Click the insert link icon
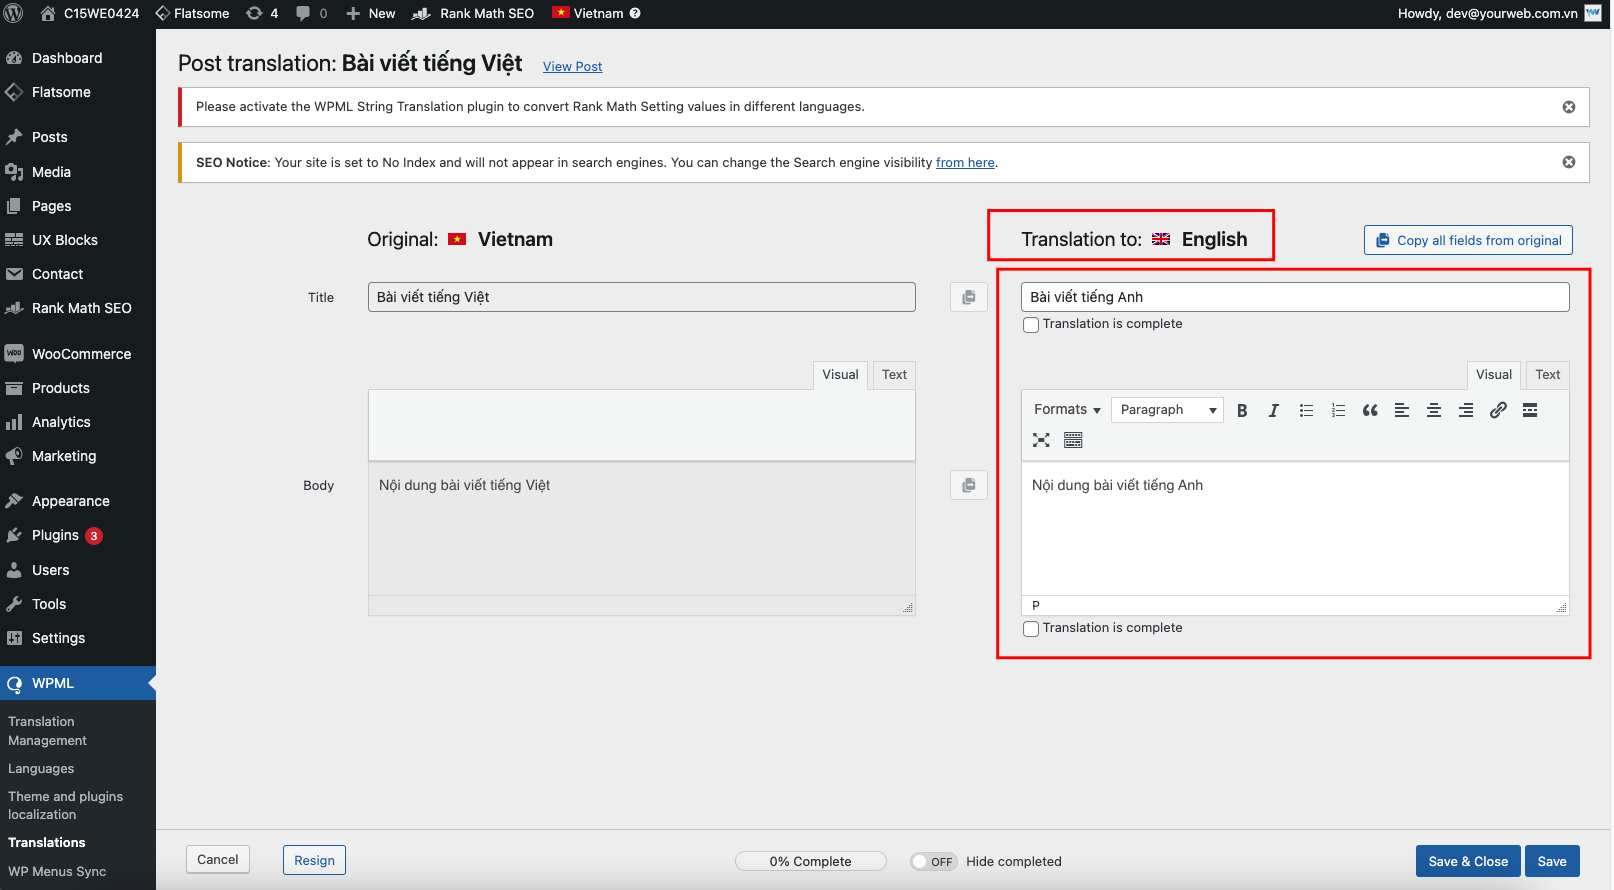The height and width of the screenshot is (890, 1614). (1498, 410)
